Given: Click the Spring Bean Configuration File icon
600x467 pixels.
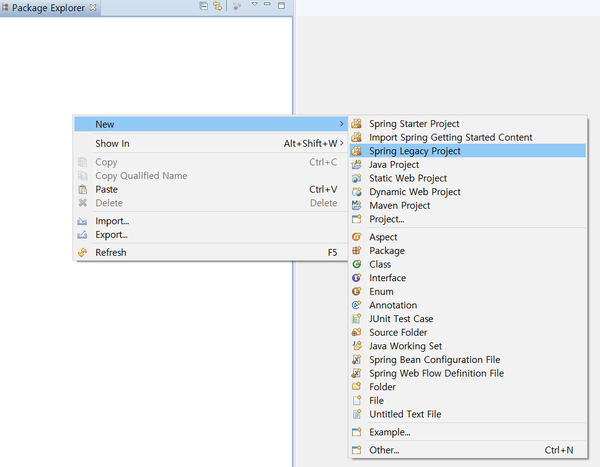Looking at the screenshot, I should 357,359.
